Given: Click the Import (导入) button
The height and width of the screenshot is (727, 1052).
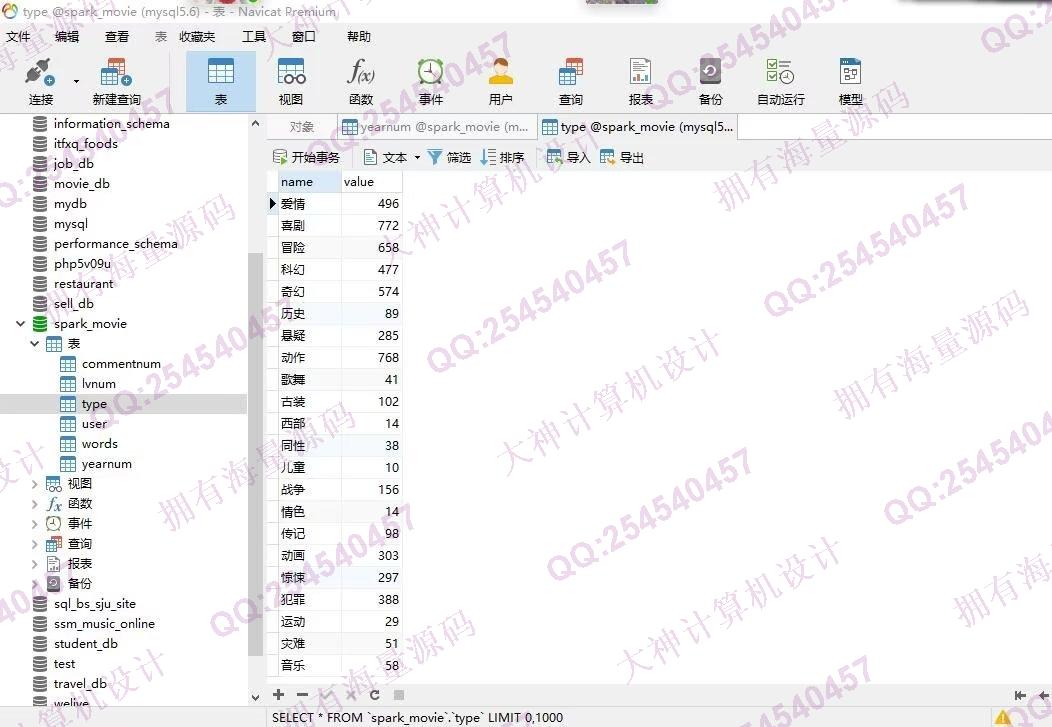Looking at the screenshot, I should click(568, 158).
